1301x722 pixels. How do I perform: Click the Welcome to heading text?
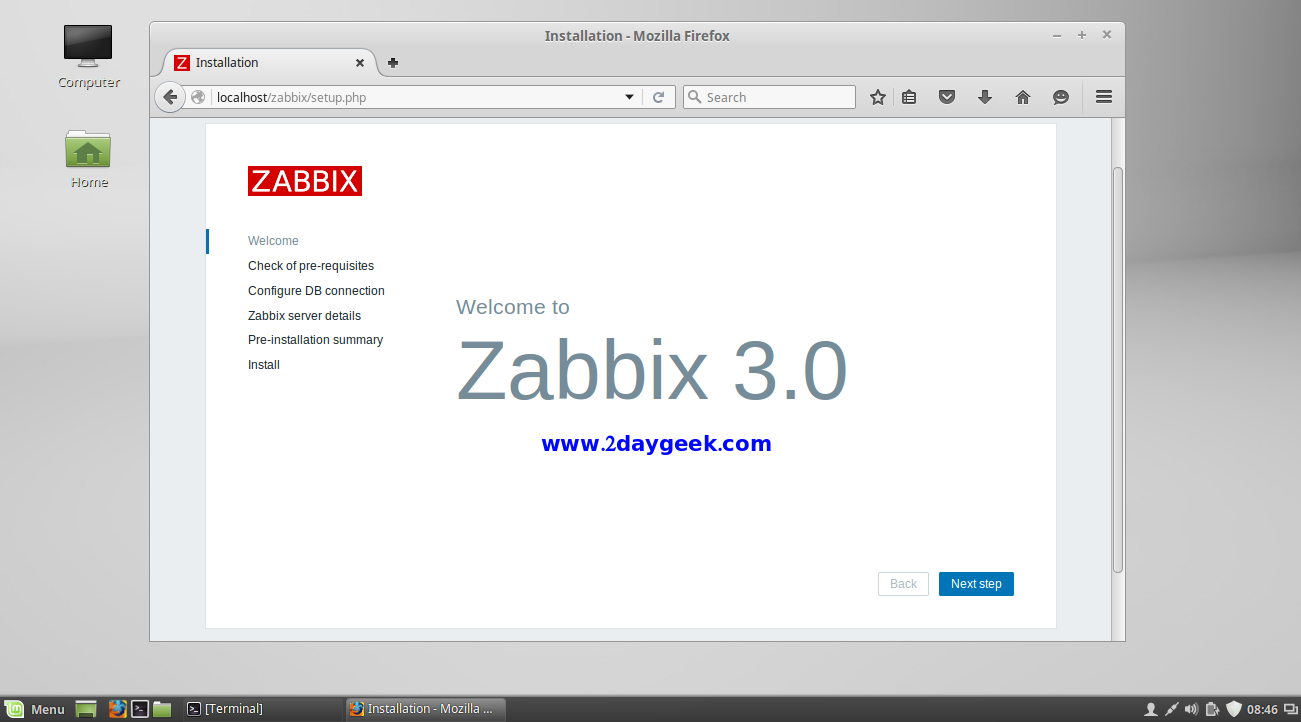(x=513, y=307)
